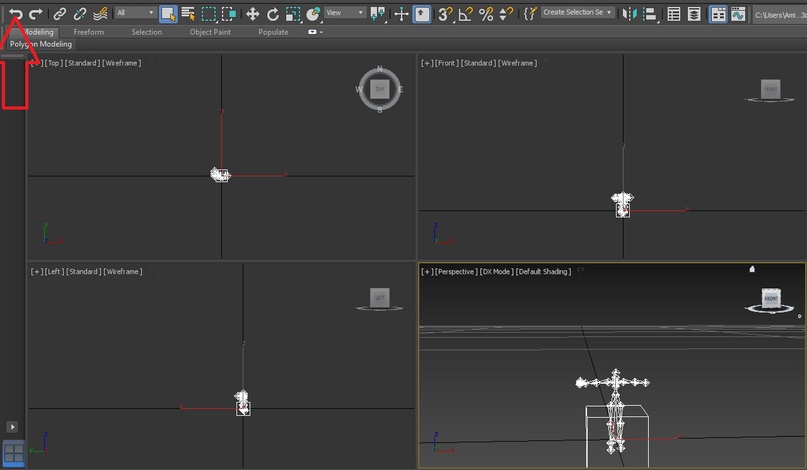Switch to the Freeform ribbon tab
The height and width of the screenshot is (470, 807).
click(x=87, y=32)
